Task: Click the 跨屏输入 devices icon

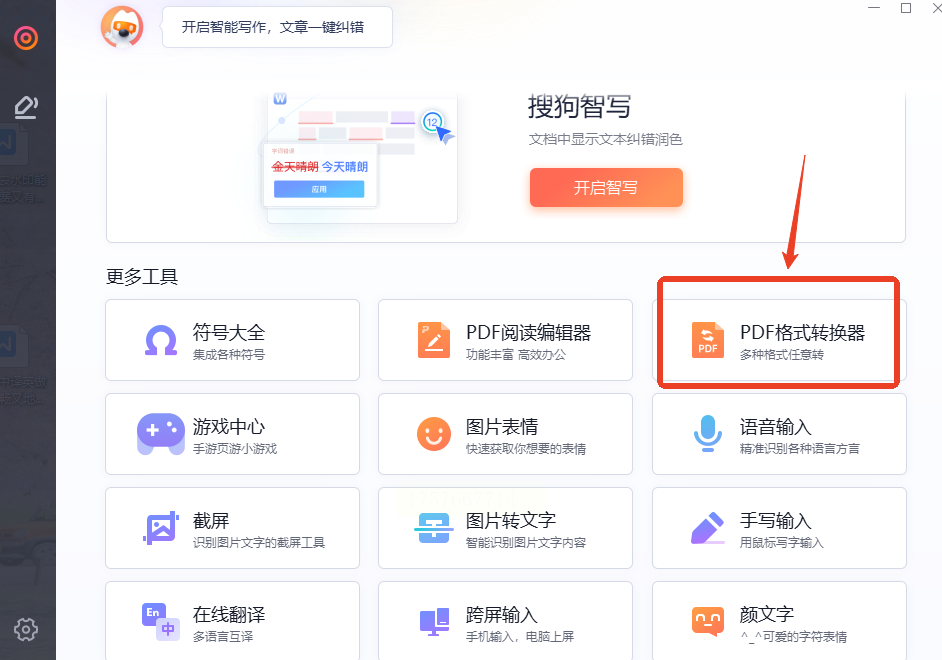Action: point(434,622)
